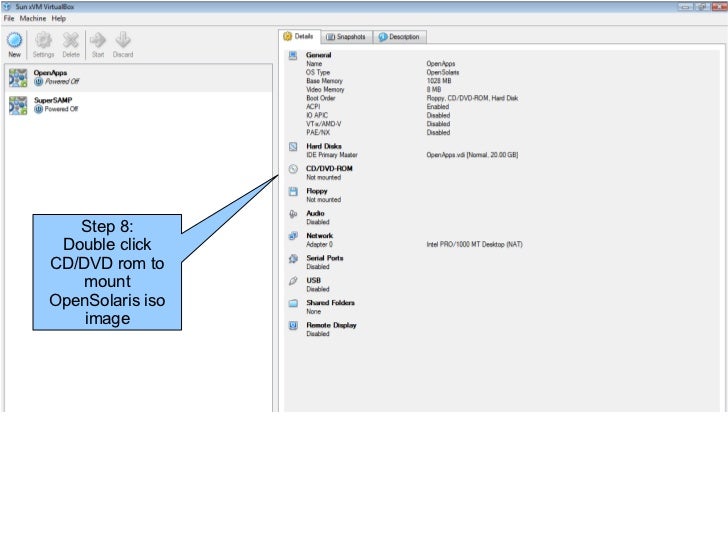
Task: Click the Adapter 0 label
Action: [x=319, y=244]
